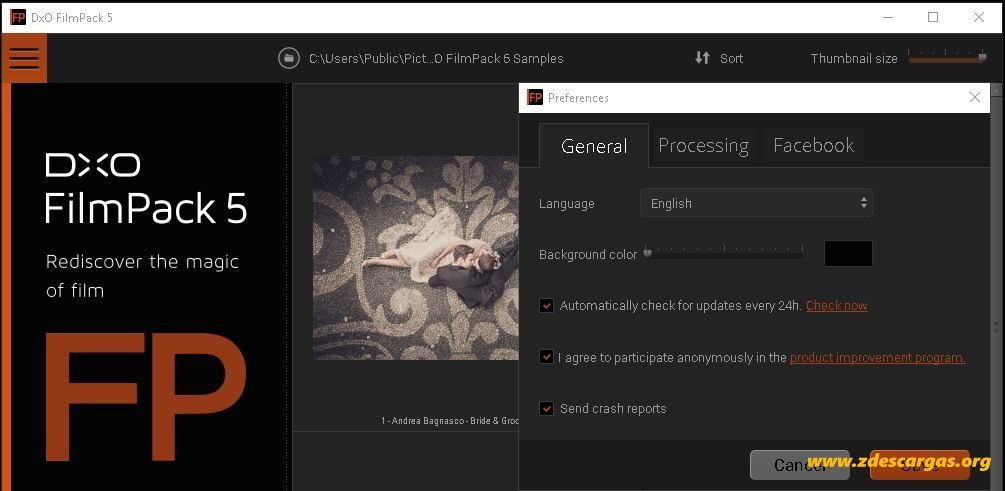Click the Sort arrows icon
The width and height of the screenshot is (1005, 491).
click(702, 58)
